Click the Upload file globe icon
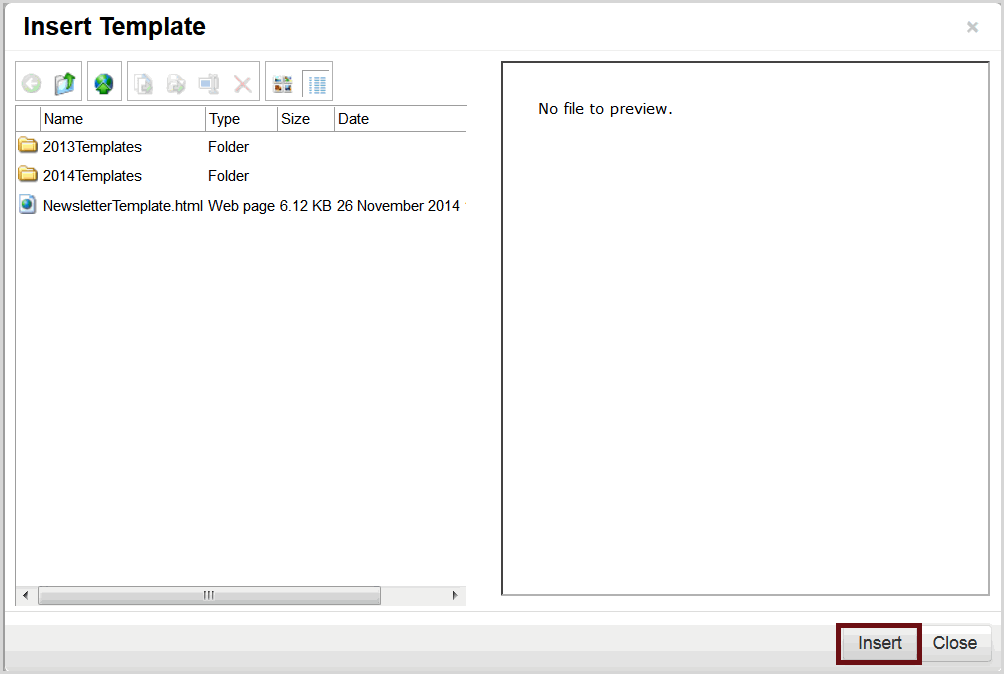The image size is (1004, 674). [x=104, y=84]
